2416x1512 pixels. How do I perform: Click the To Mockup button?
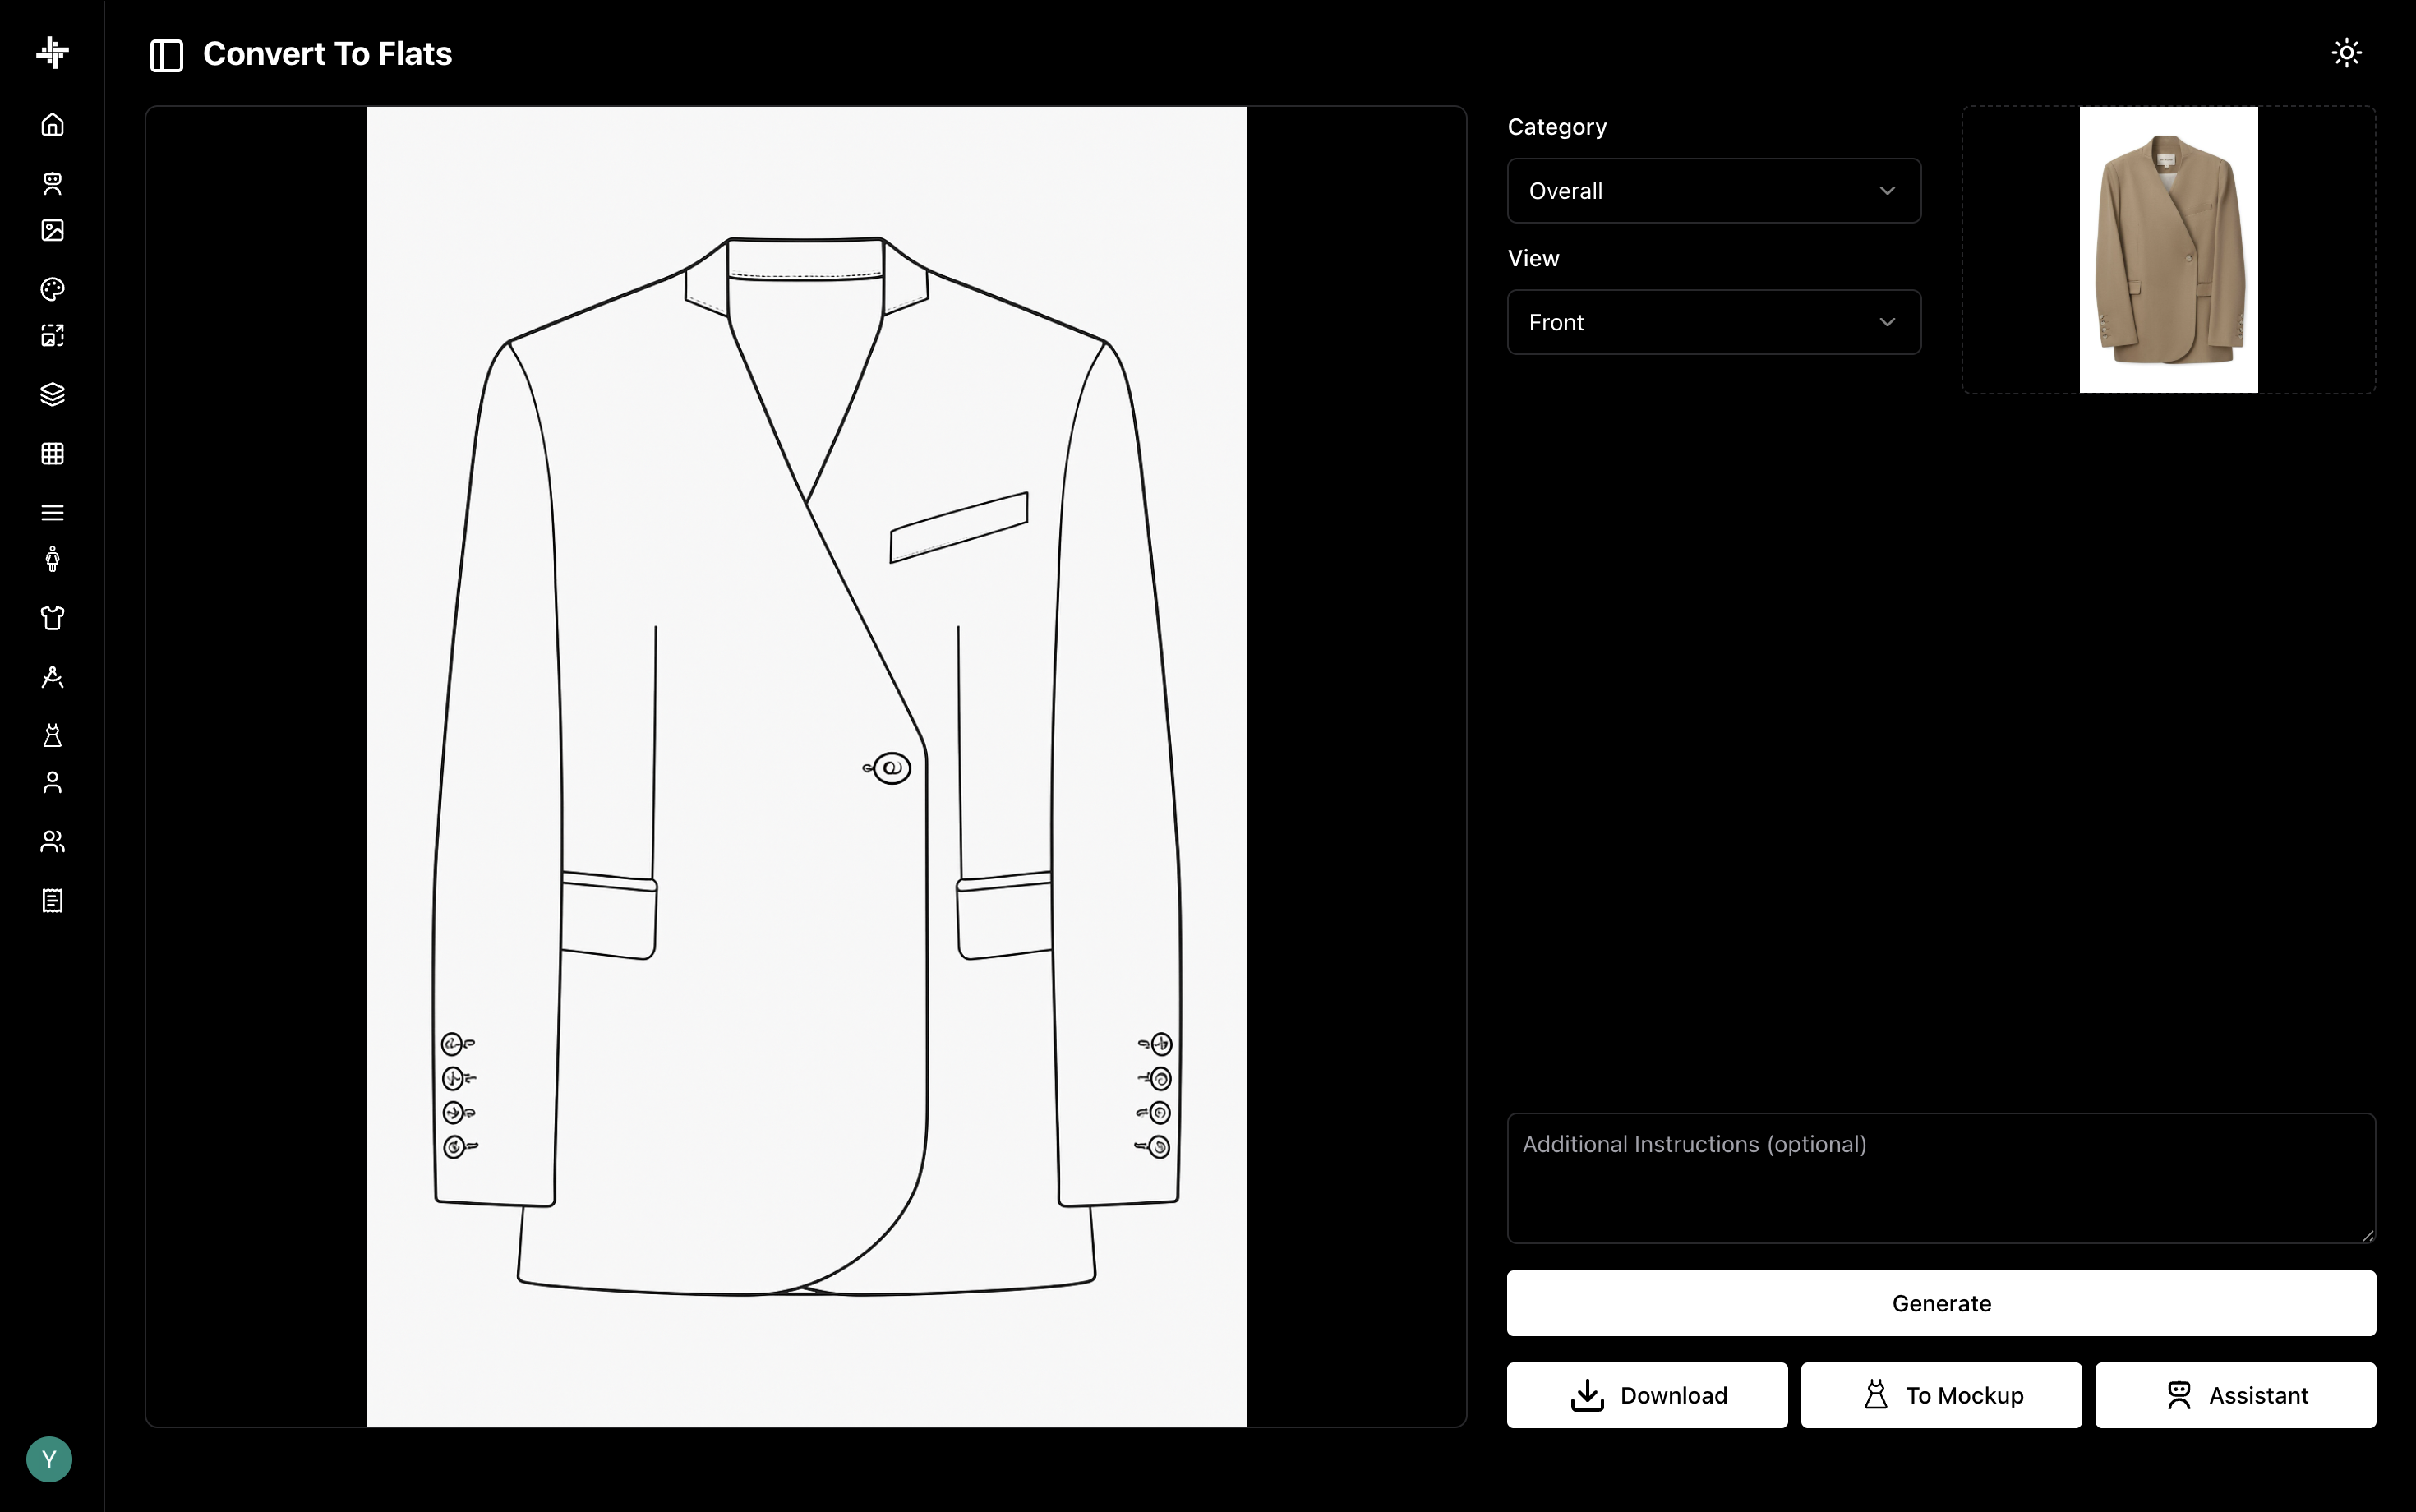(x=1941, y=1395)
